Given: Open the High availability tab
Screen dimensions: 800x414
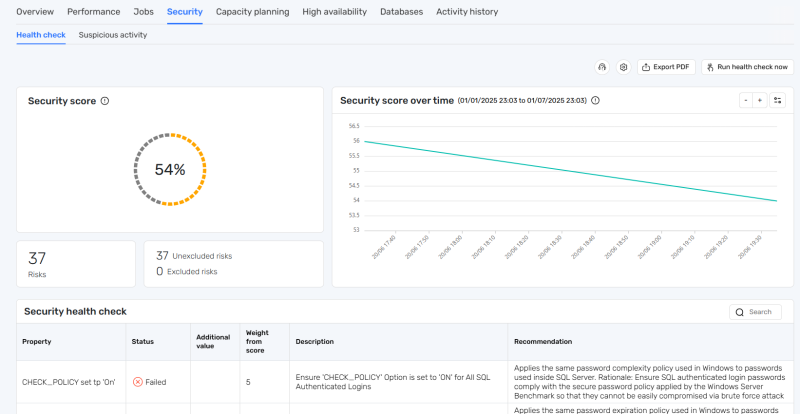Looking at the screenshot, I should [335, 12].
